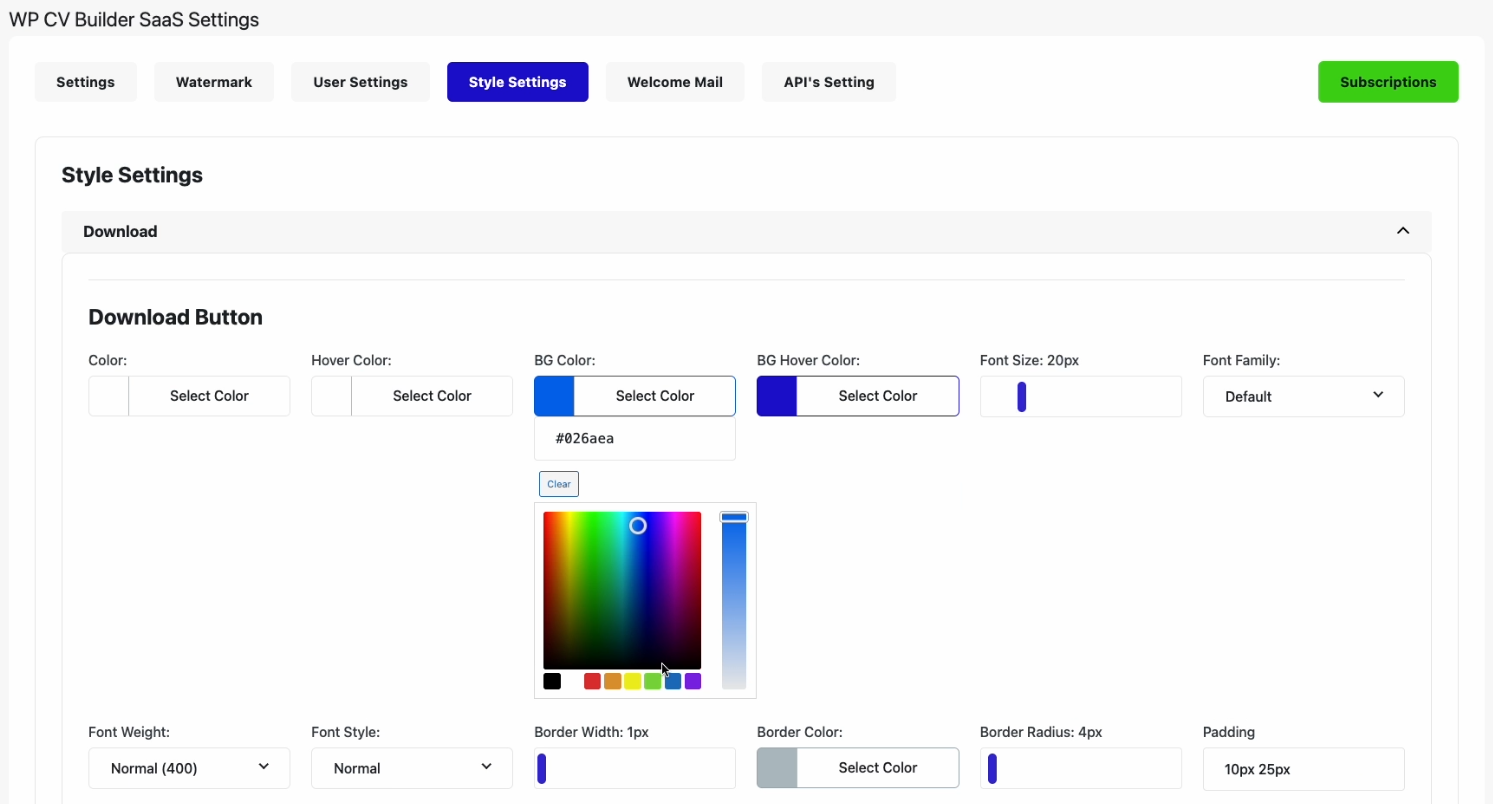Collapse the Download accordion section

point(746,231)
